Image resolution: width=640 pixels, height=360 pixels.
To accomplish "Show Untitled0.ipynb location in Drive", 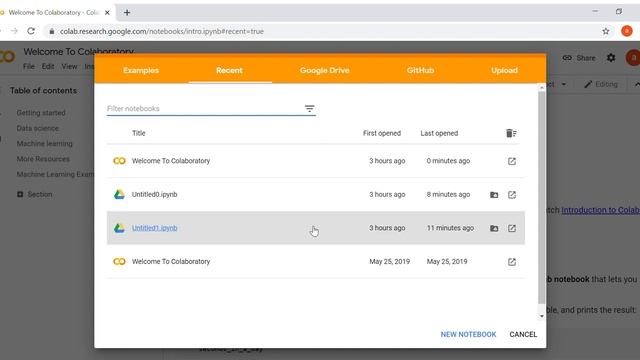I will 494,195.
